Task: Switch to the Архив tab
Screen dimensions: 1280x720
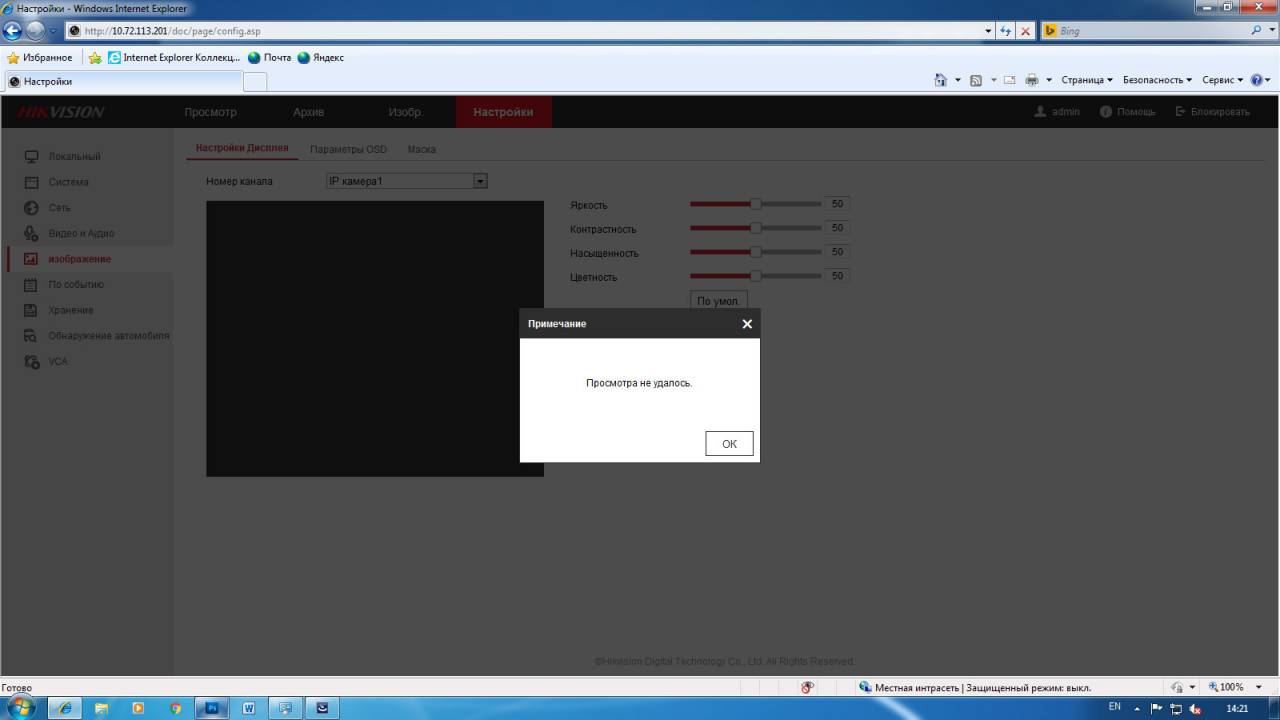Action: point(308,112)
